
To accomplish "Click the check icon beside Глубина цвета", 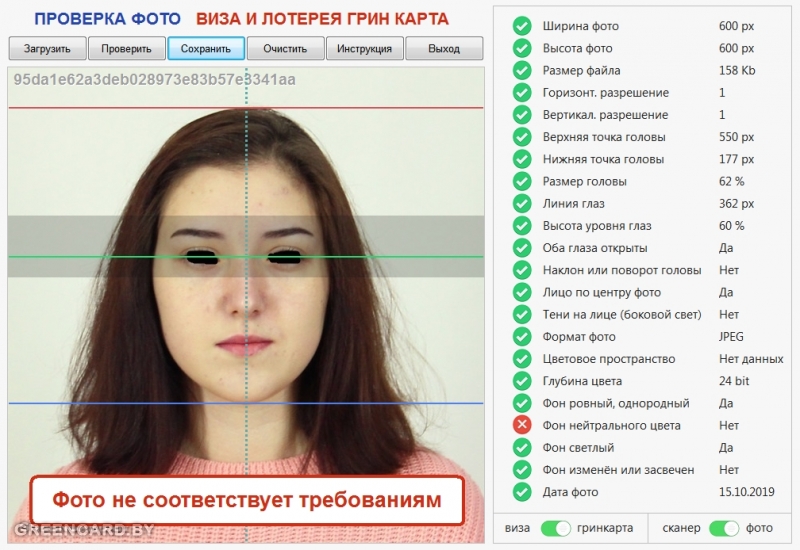I will pos(522,381).
